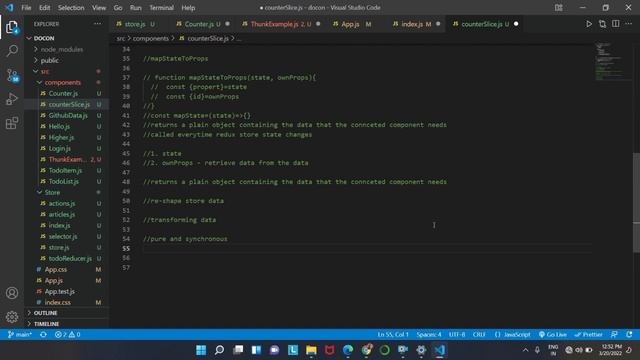Click unsaved dot on counterSlice.js tab
This screenshot has width=640, height=360.
(516, 24)
